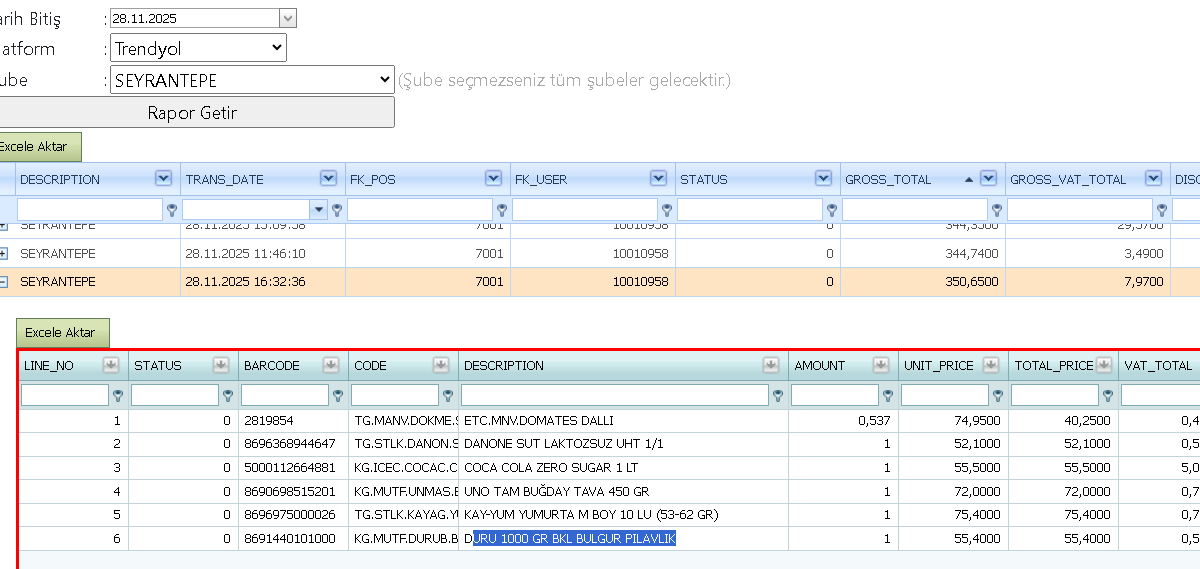Click funnel icon beside LINE_NO filter box
1200x569 pixels.
pos(118,395)
